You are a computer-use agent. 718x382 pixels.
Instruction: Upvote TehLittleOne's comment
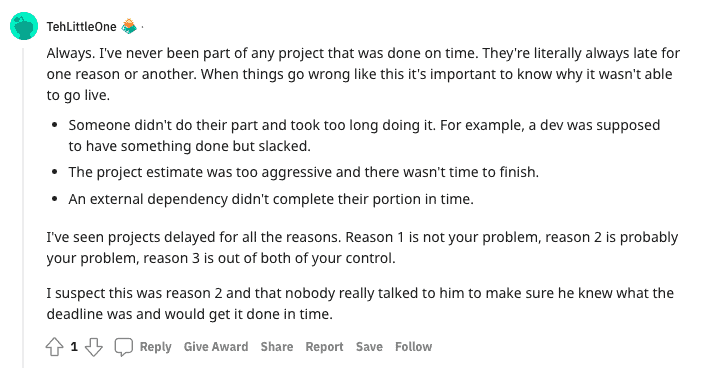[x=54, y=347]
